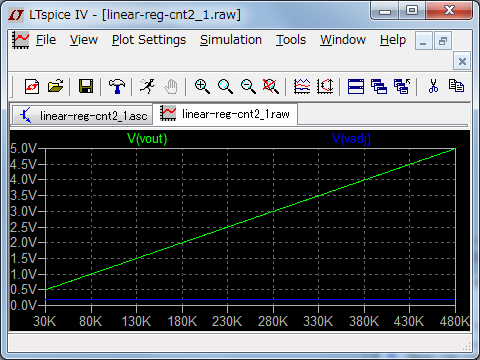Open the Control Panel hammer icon
This screenshot has height=360, width=480.
[116, 87]
